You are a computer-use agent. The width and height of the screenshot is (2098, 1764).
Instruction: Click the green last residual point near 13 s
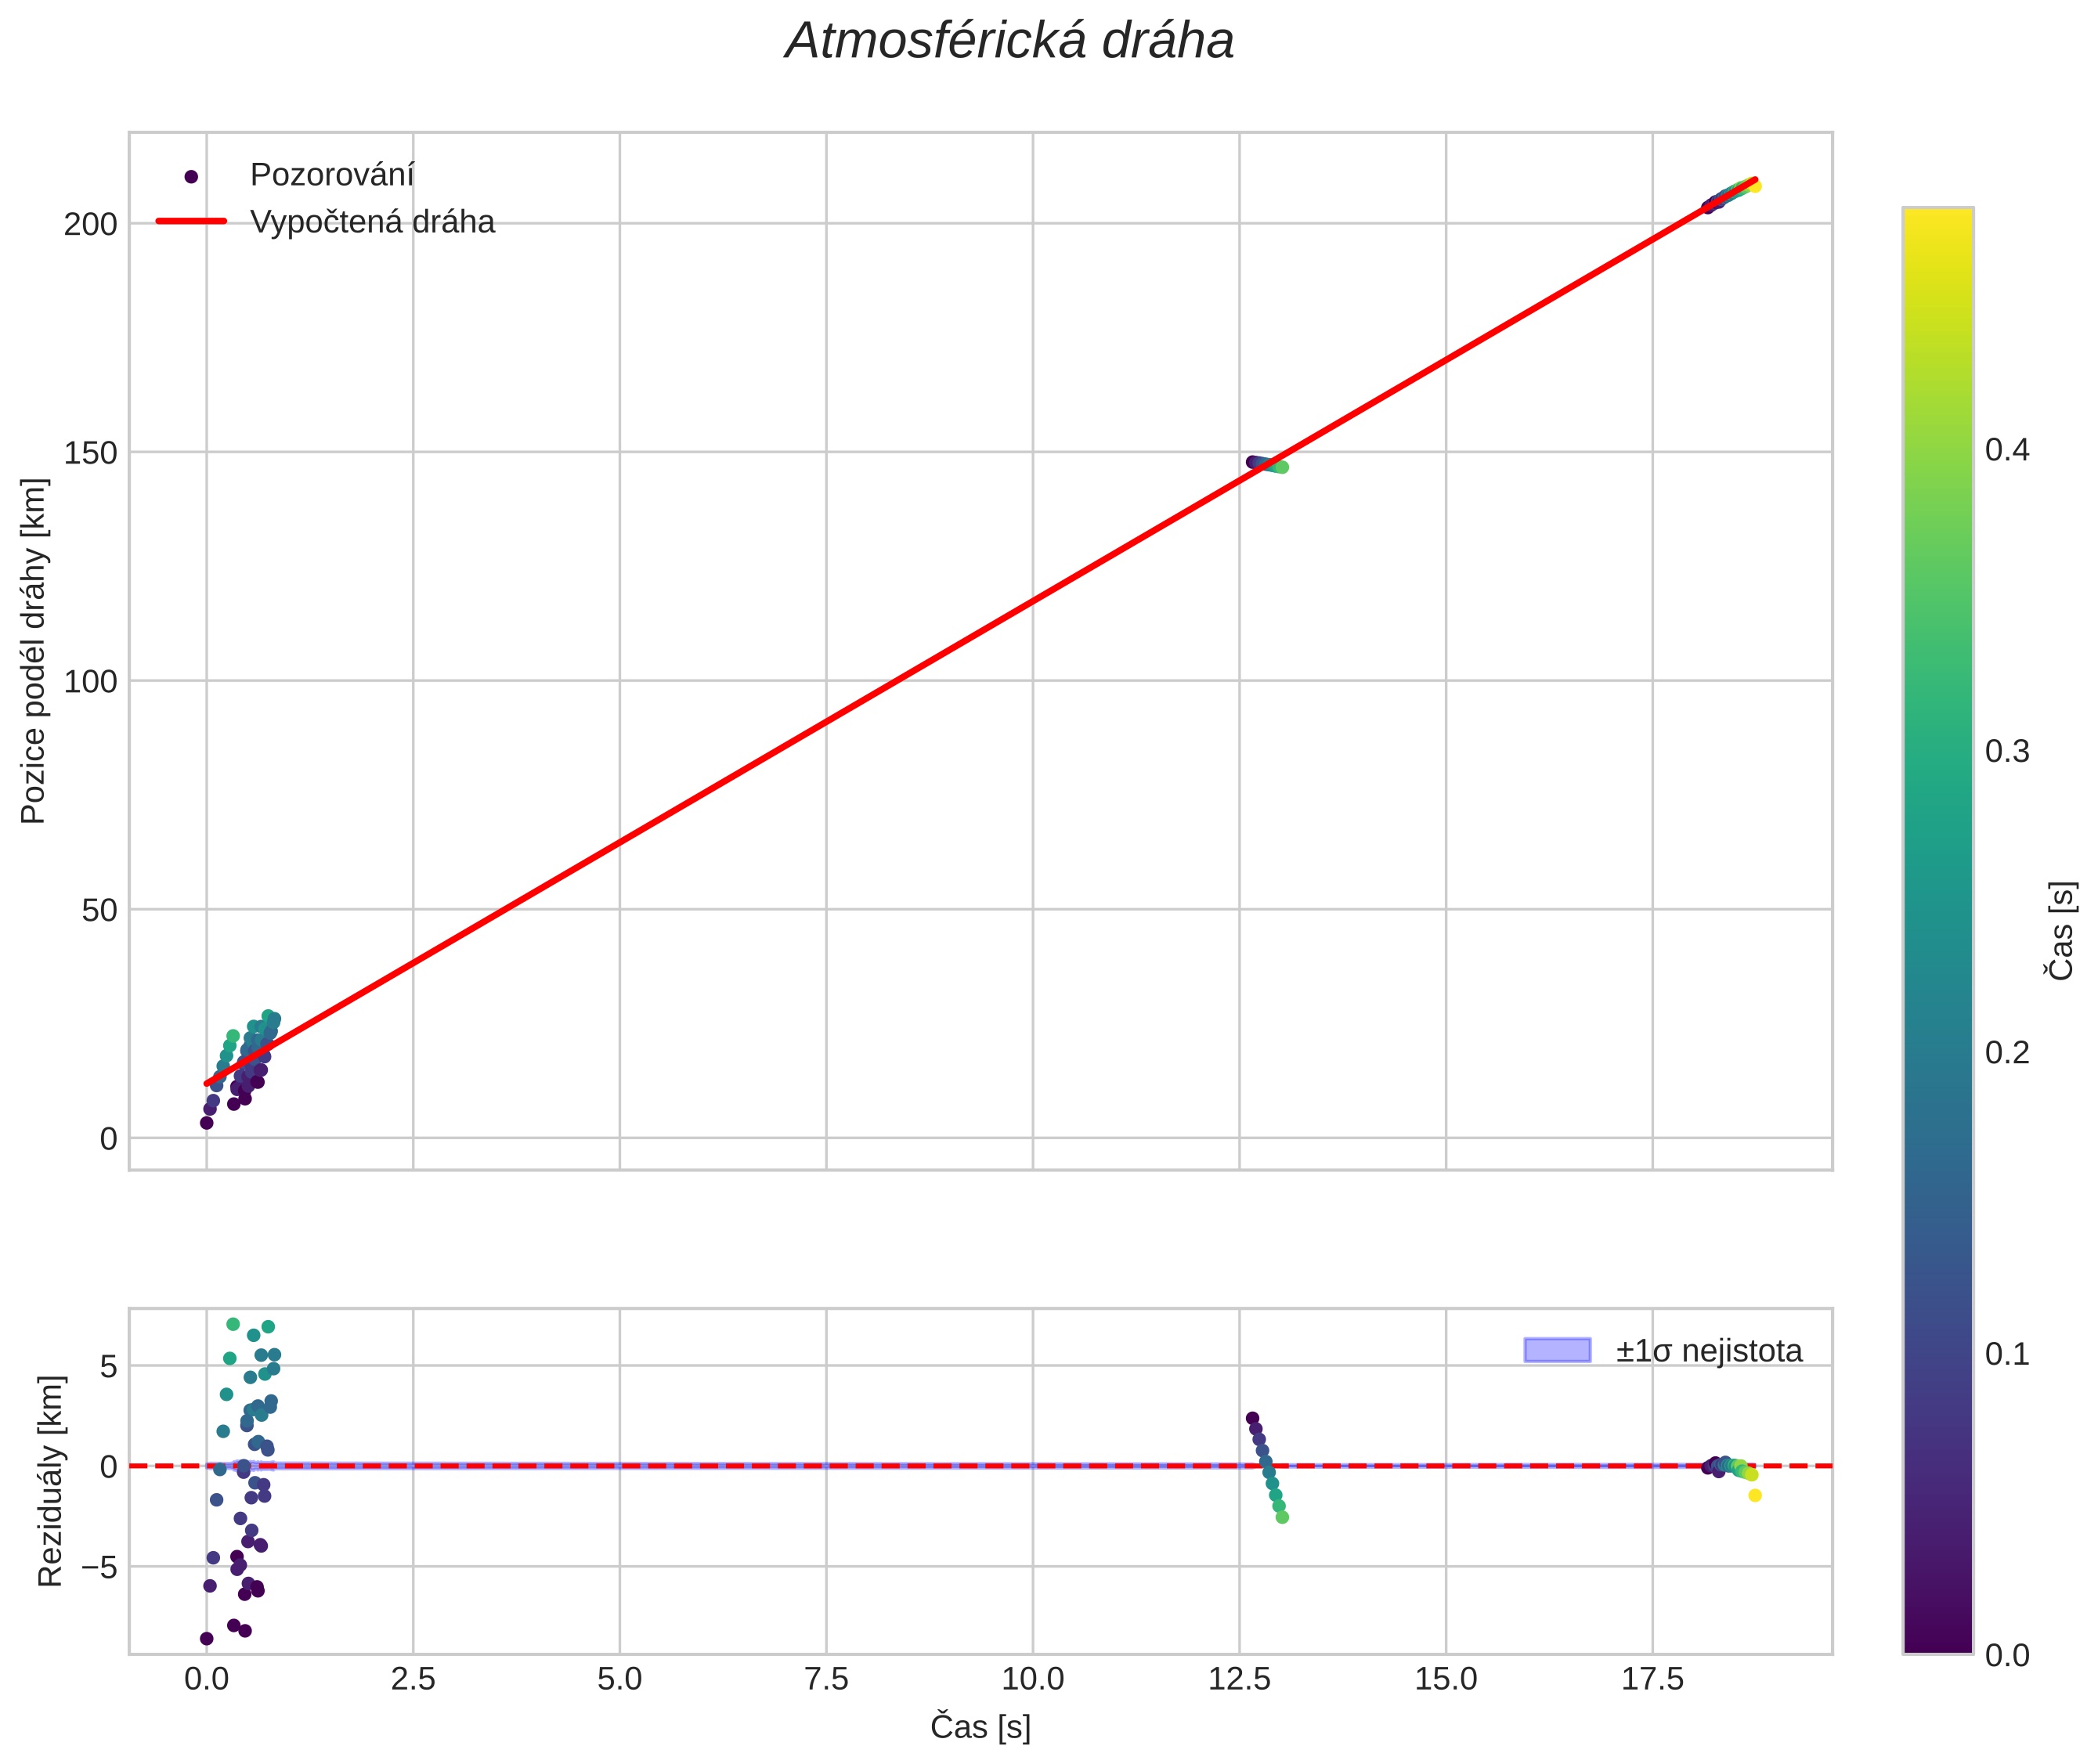(1282, 1518)
